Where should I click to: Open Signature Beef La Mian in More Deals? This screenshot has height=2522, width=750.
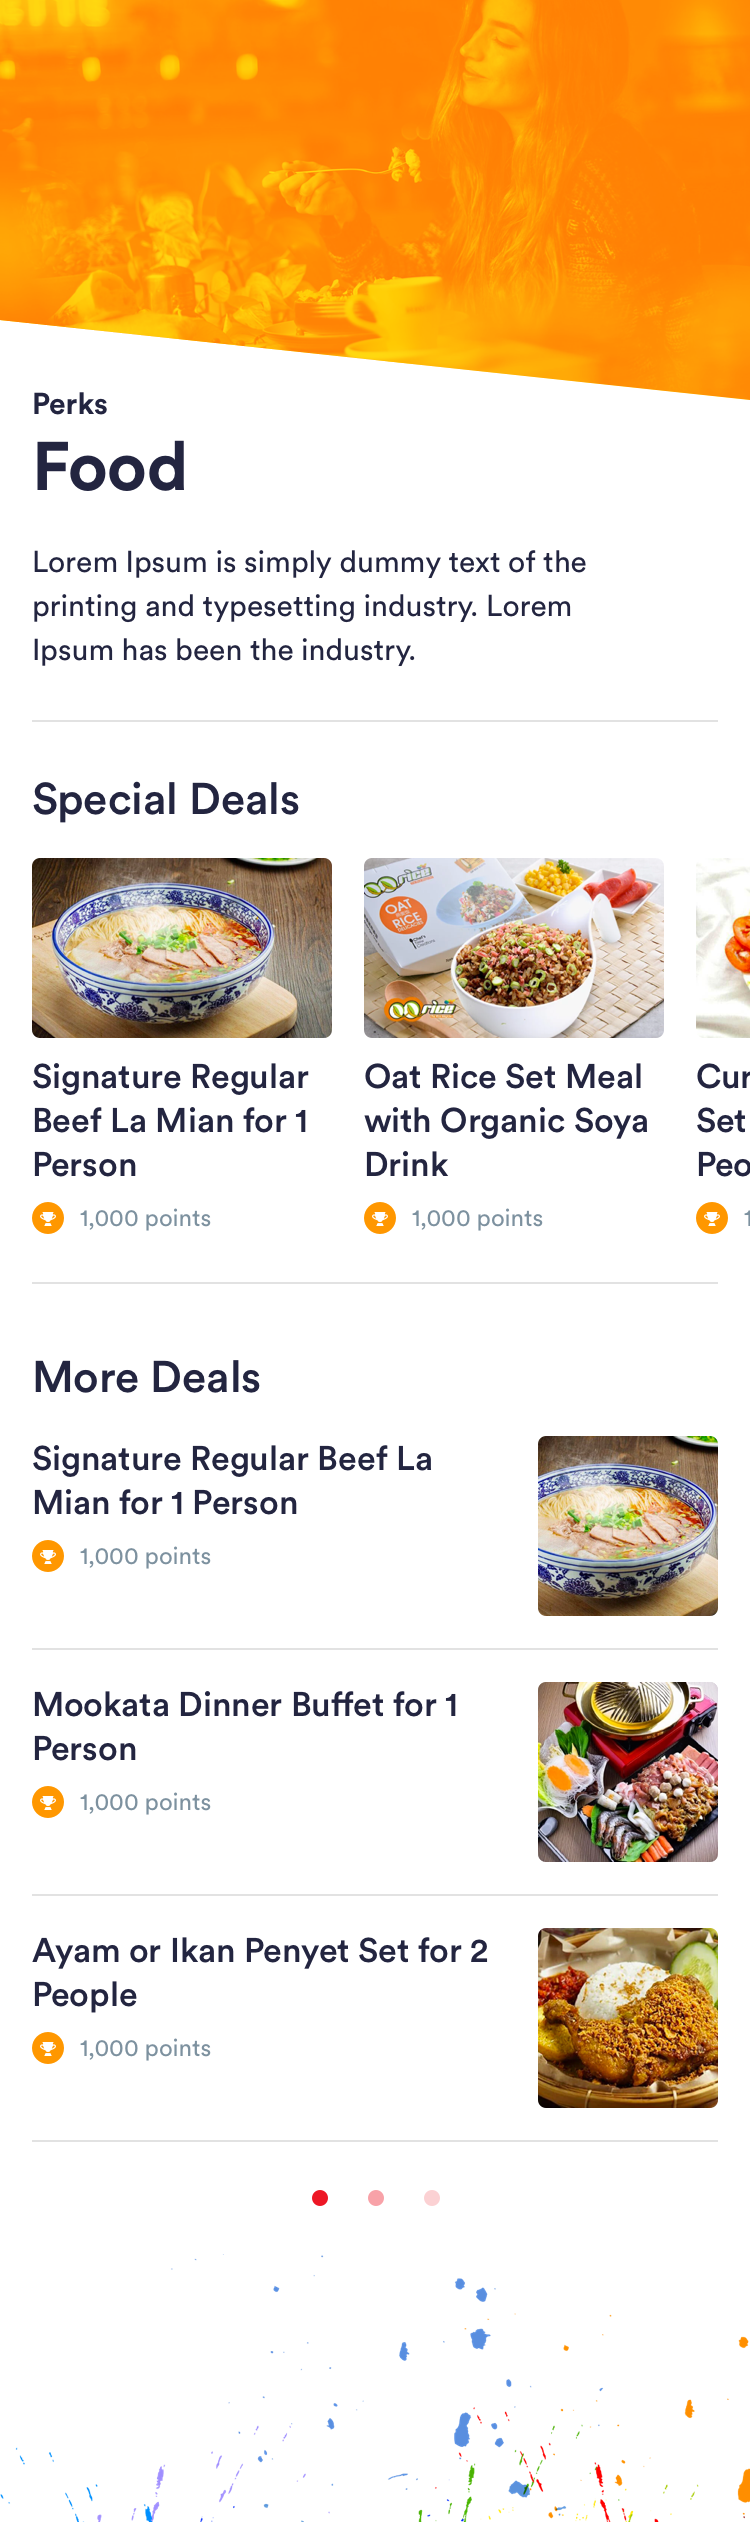coord(232,1480)
